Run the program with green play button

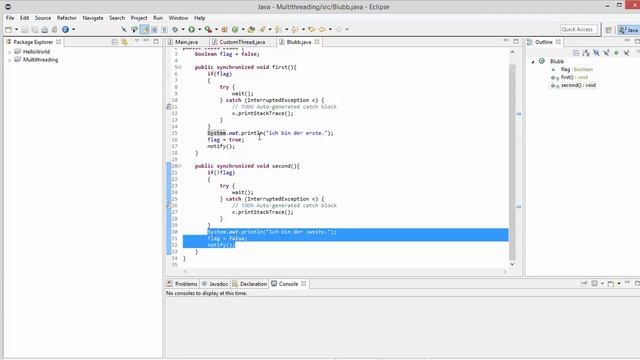click(x=191, y=29)
